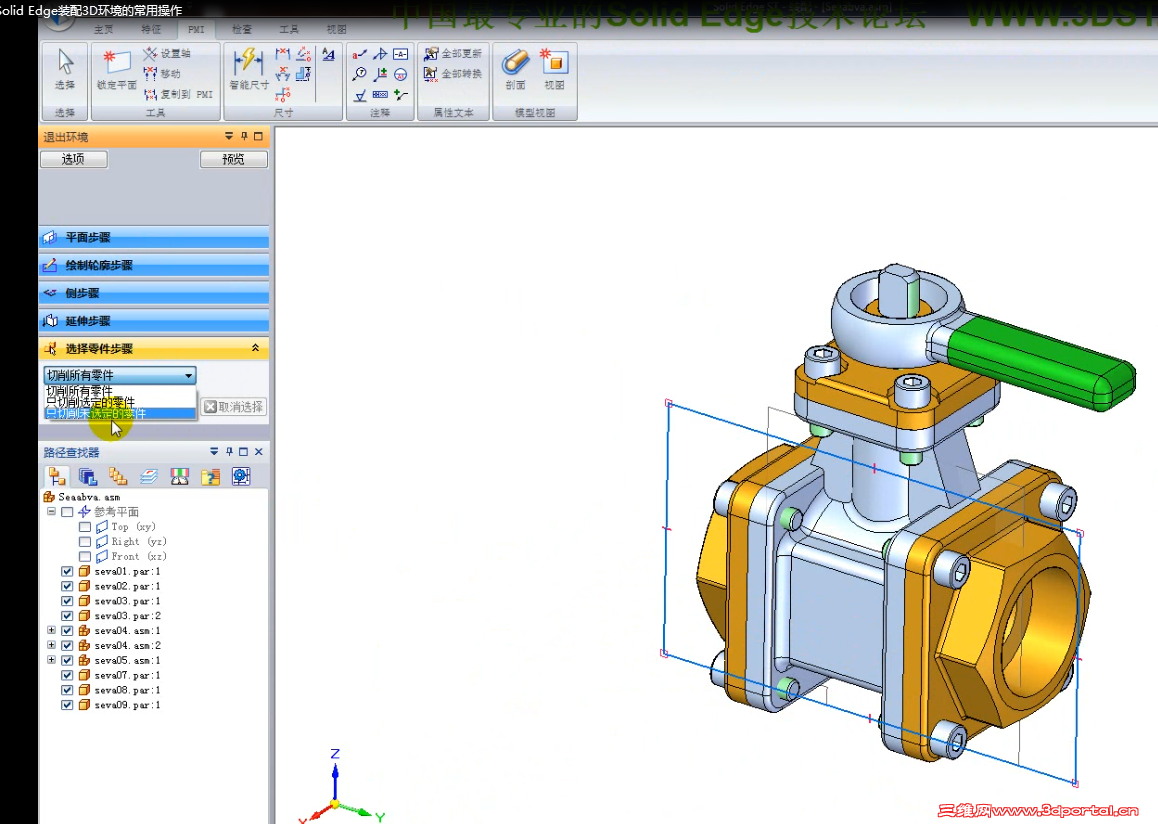
Task: Switch to the 检查 ribbon tab
Action: click(241, 30)
